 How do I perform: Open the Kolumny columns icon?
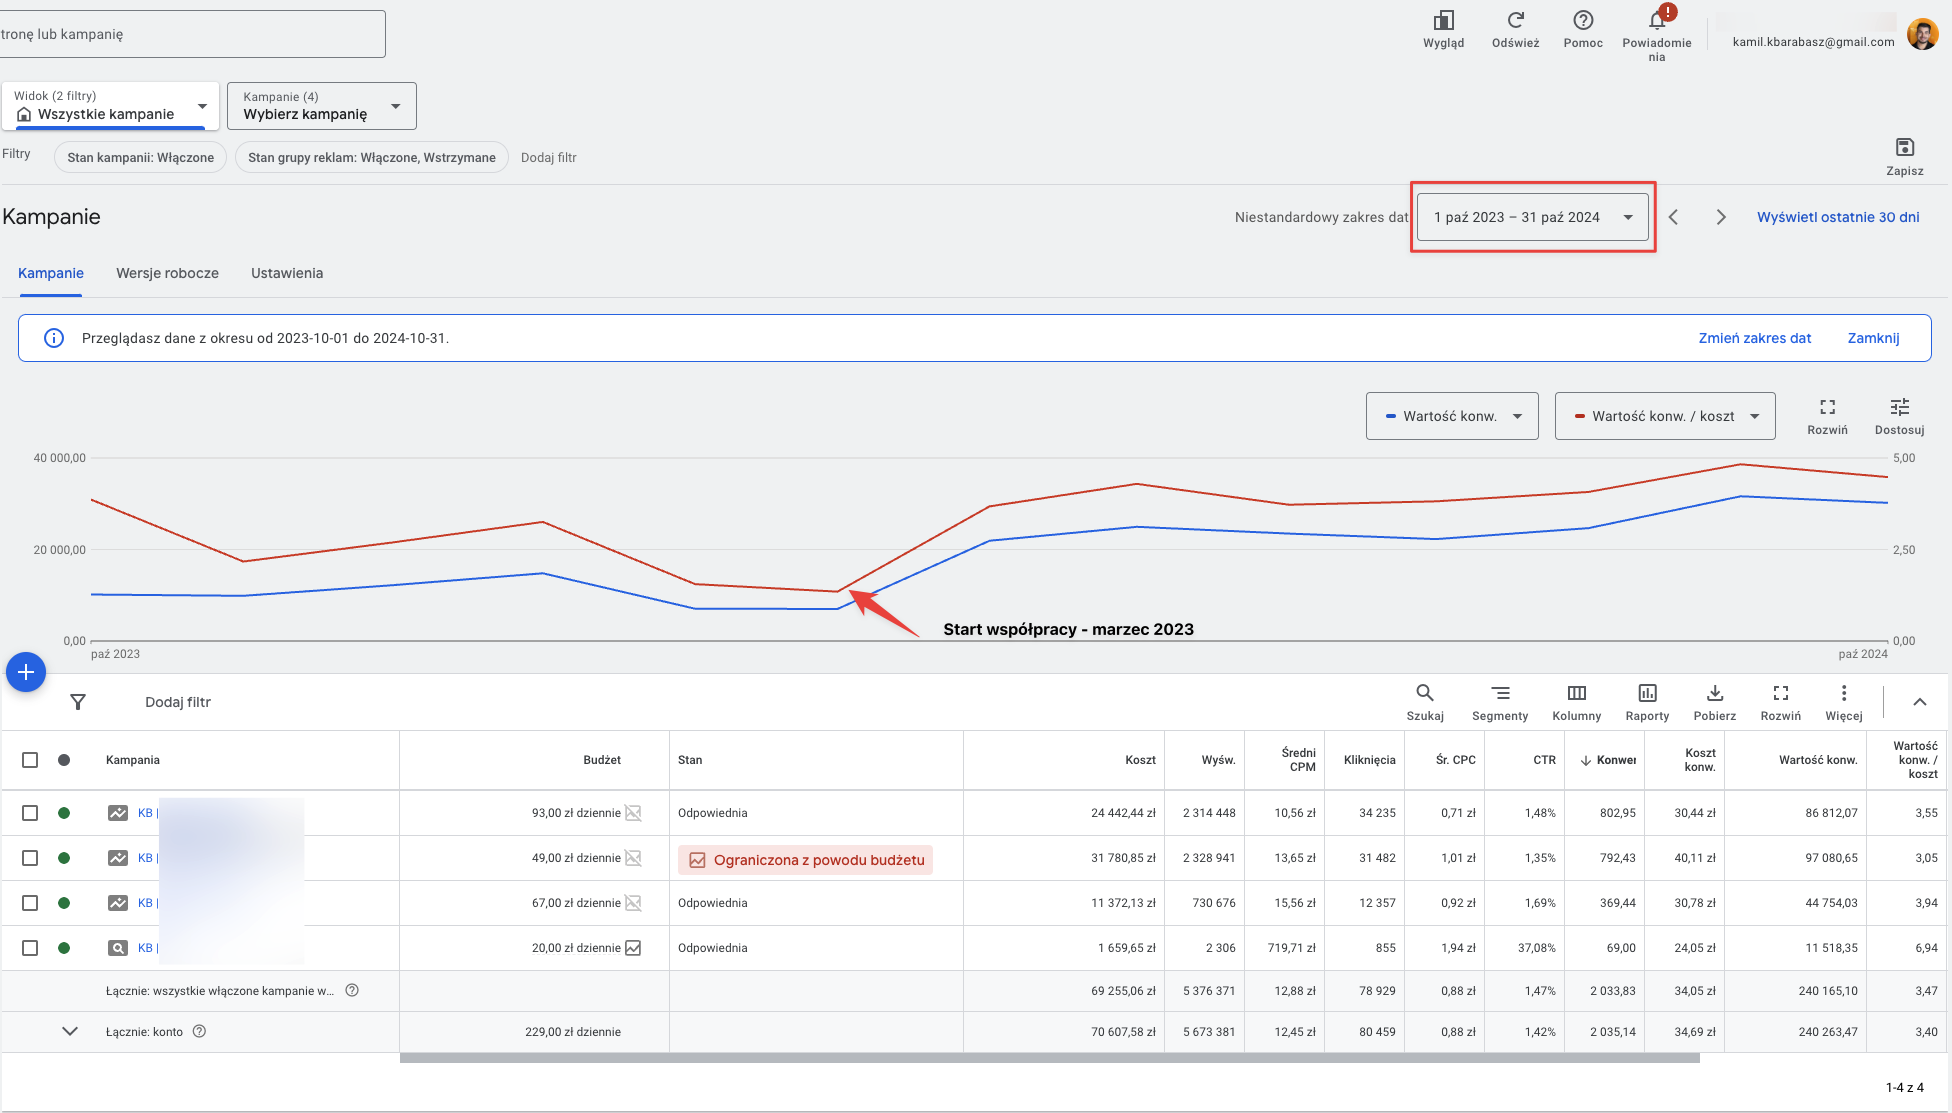pyautogui.click(x=1577, y=693)
